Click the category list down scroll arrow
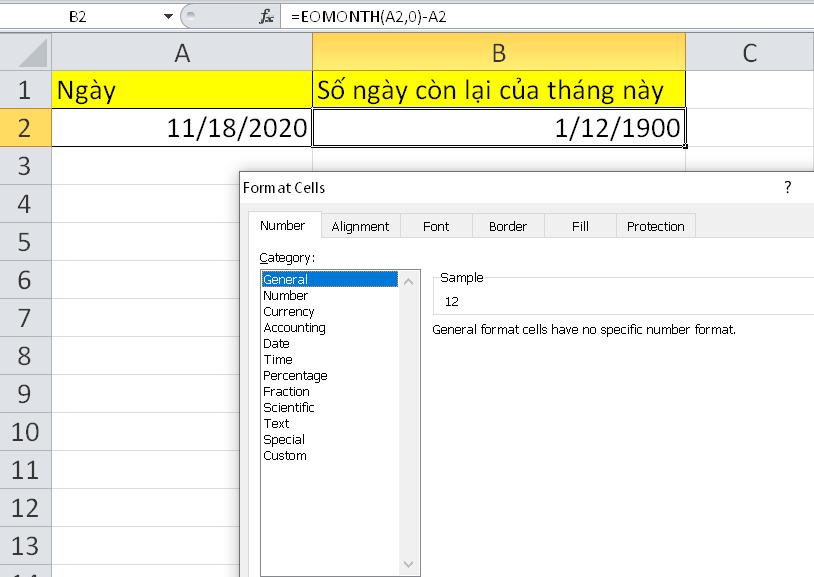The width and height of the screenshot is (814, 577). [x=410, y=564]
